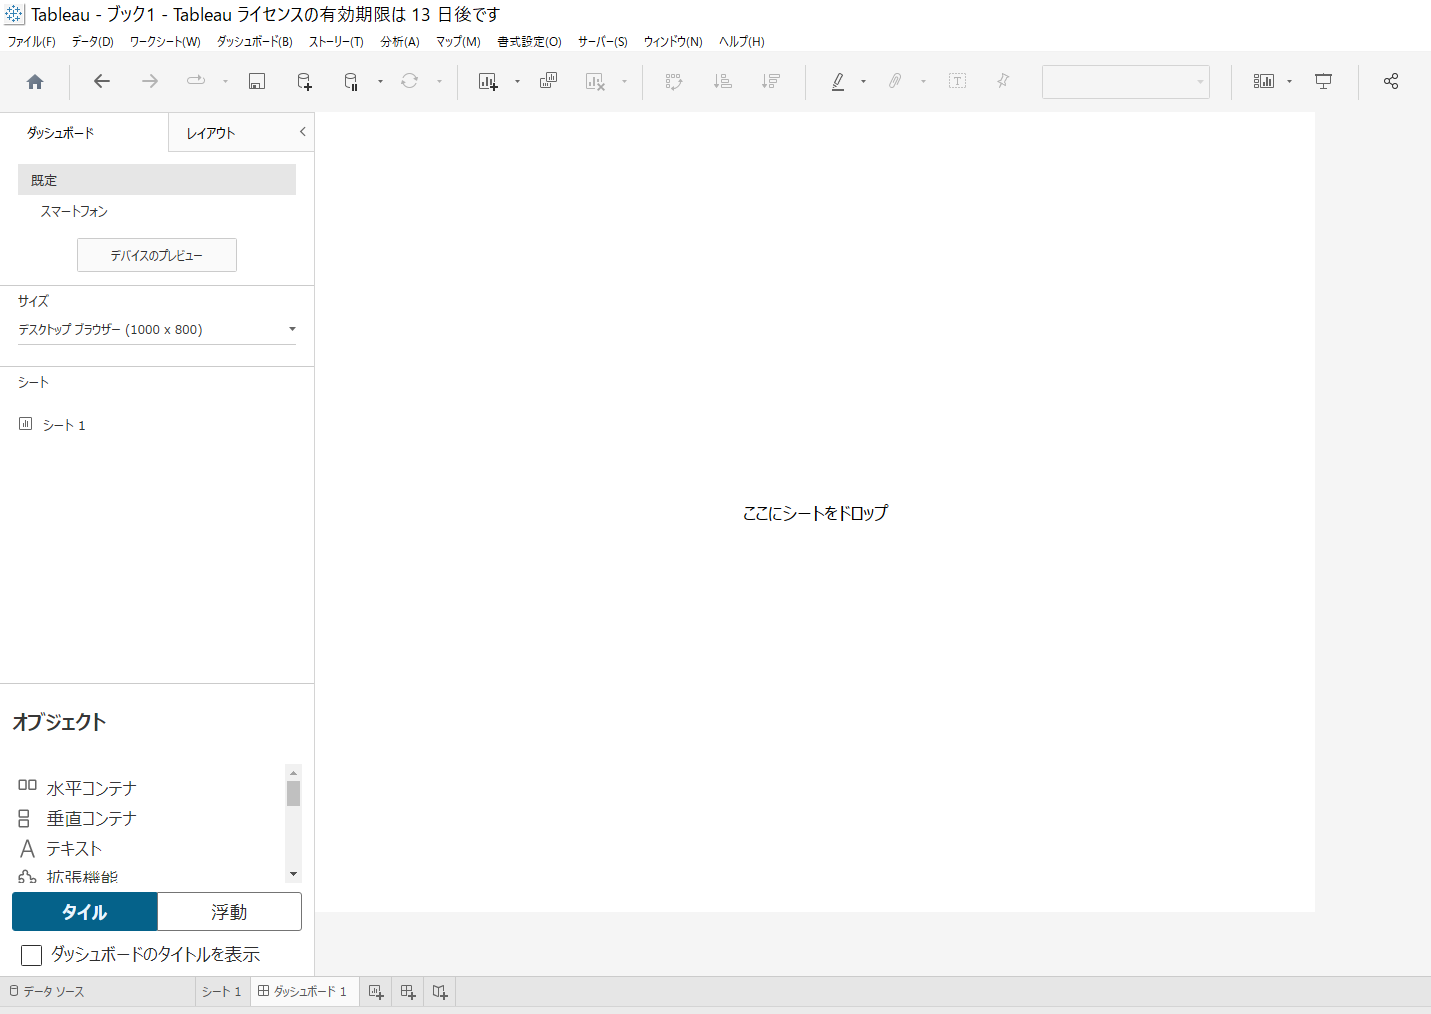Viewport: 1431px width, 1014px height.
Task: Open the データ(D) menu
Action: click(x=92, y=42)
